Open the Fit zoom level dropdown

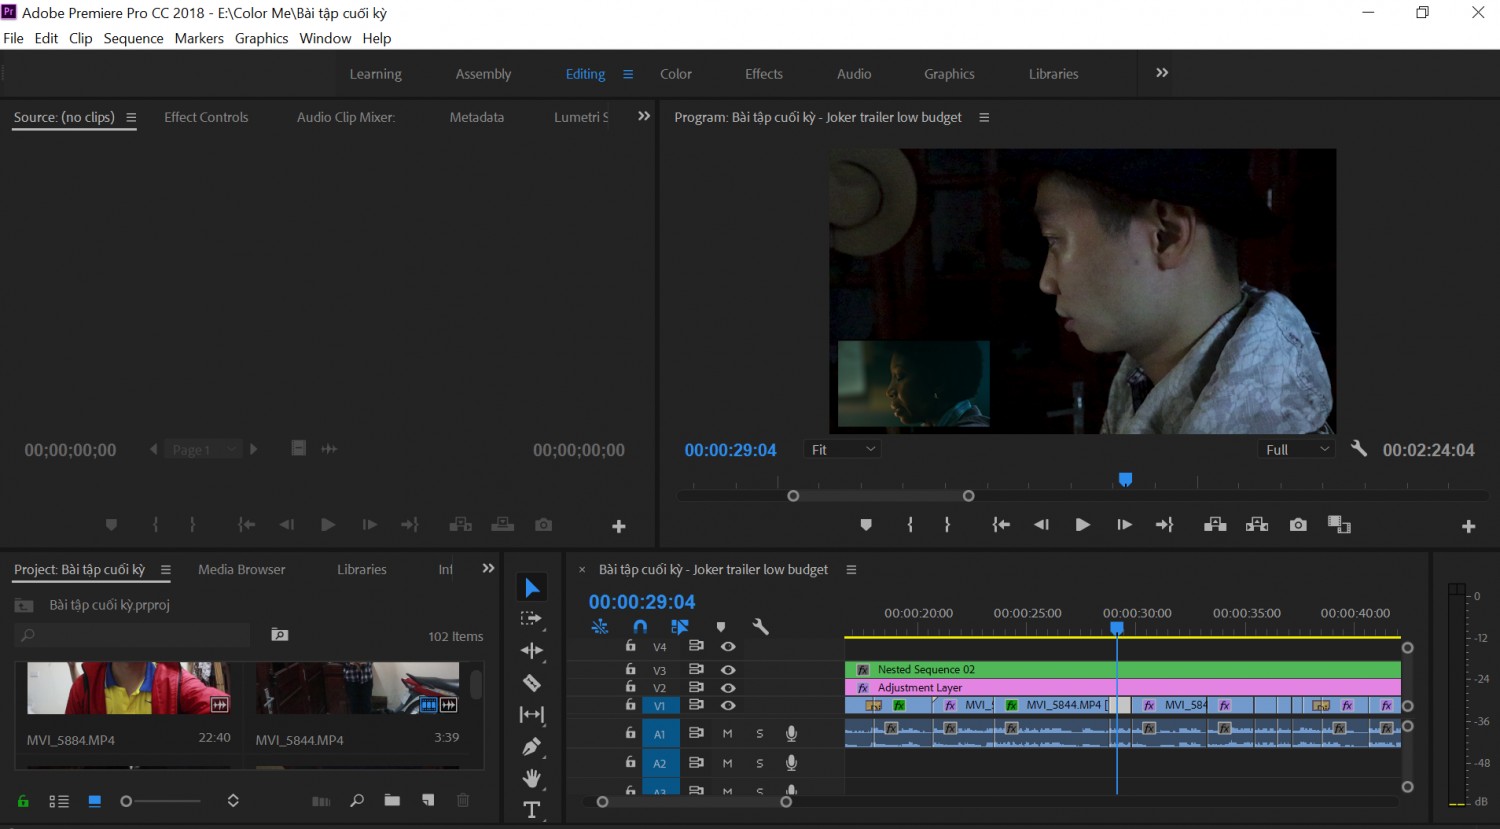(x=842, y=450)
